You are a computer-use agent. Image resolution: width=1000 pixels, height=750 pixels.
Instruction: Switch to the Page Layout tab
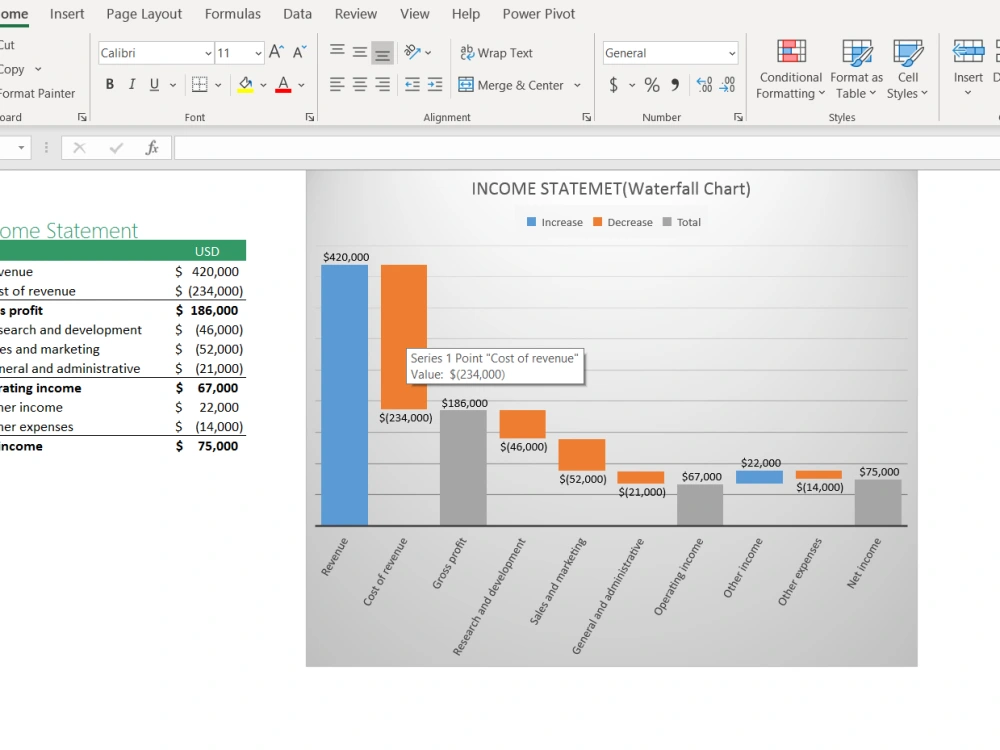coord(144,14)
